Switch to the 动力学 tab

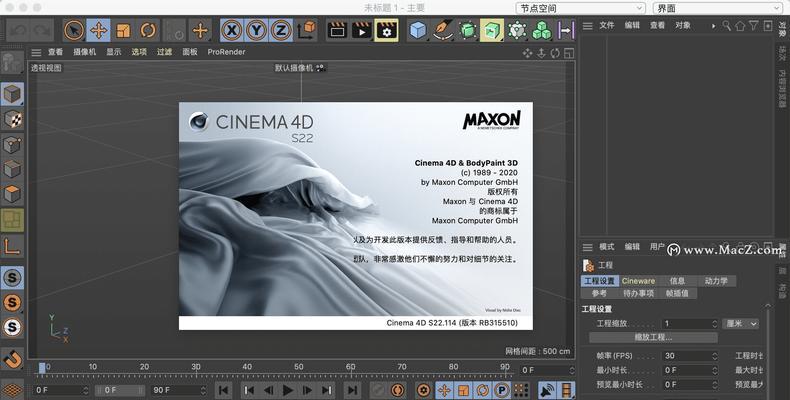716,281
